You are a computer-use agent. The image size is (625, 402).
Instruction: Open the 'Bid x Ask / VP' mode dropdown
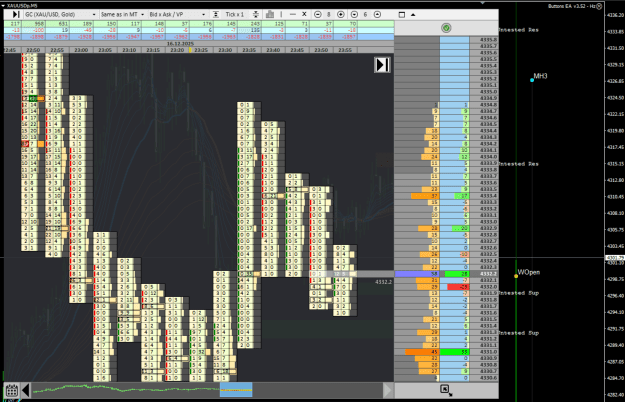point(177,14)
